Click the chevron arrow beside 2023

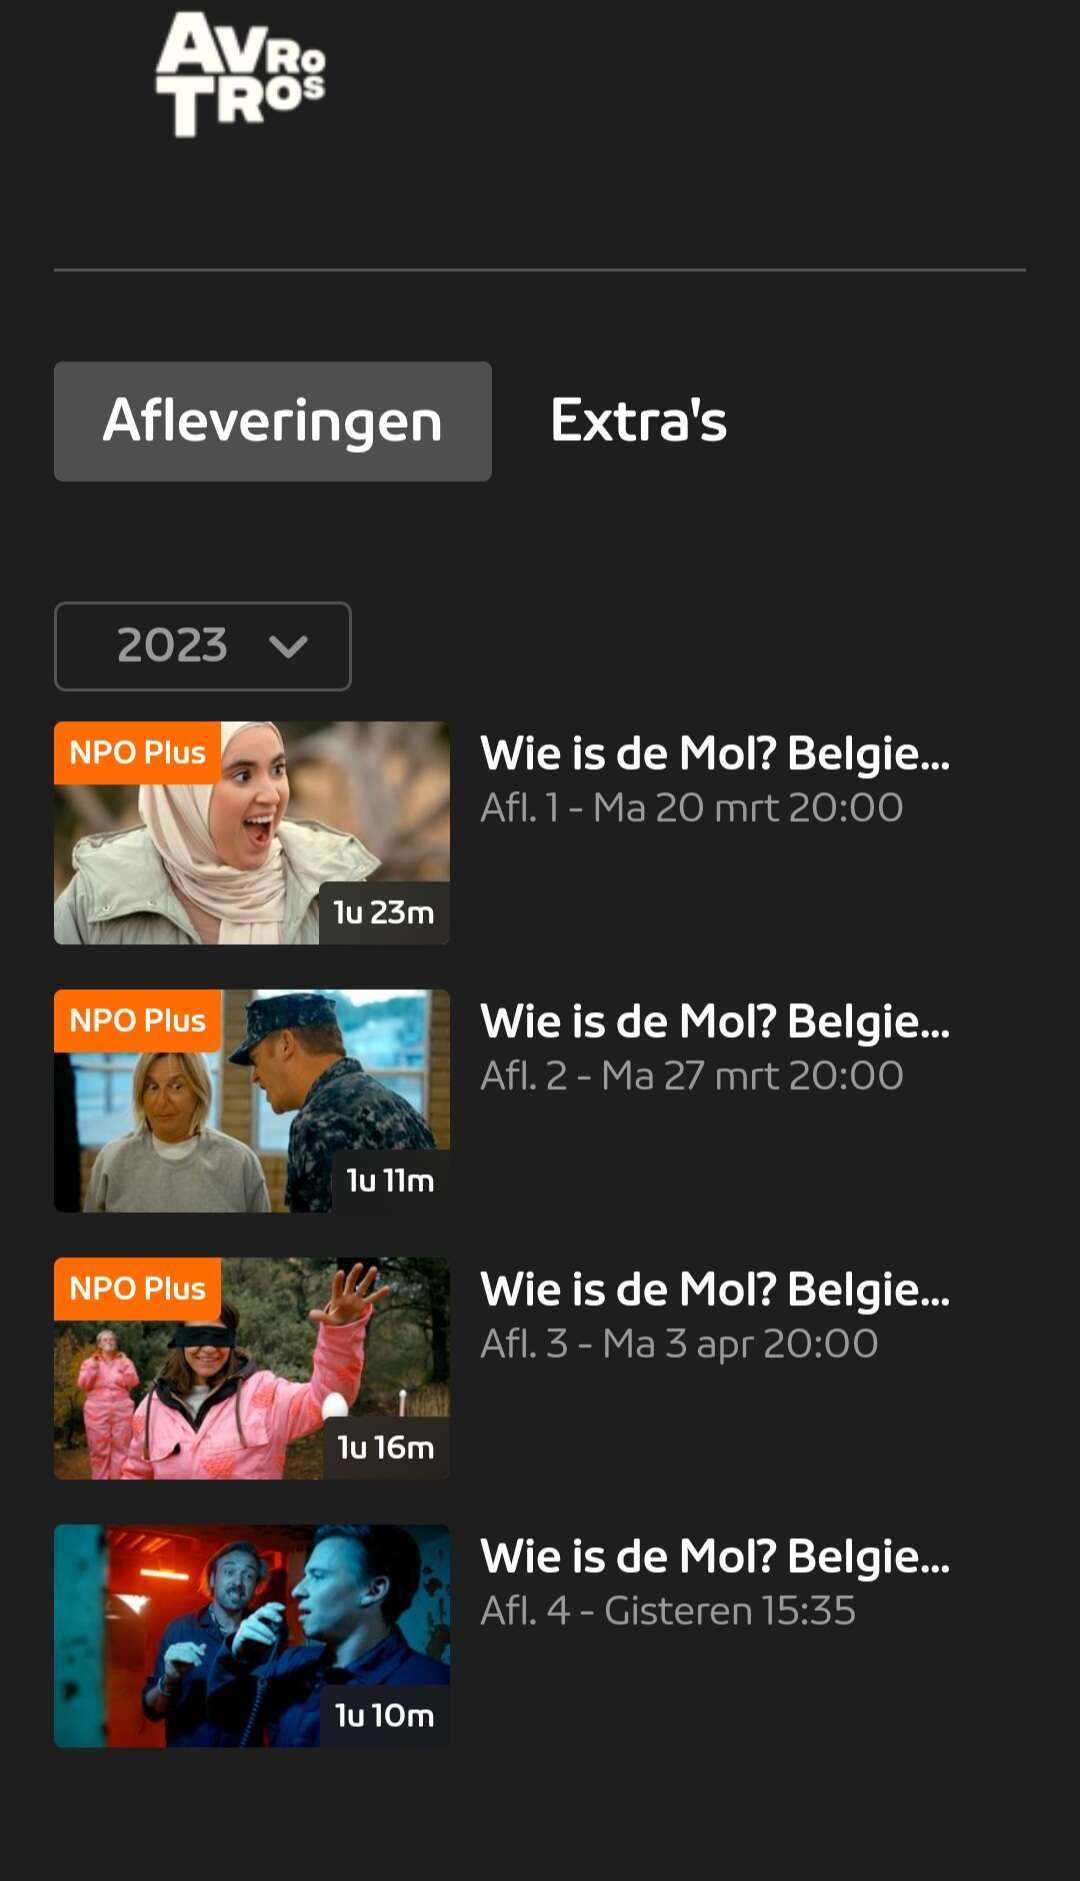pyautogui.click(x=288, y=647)
